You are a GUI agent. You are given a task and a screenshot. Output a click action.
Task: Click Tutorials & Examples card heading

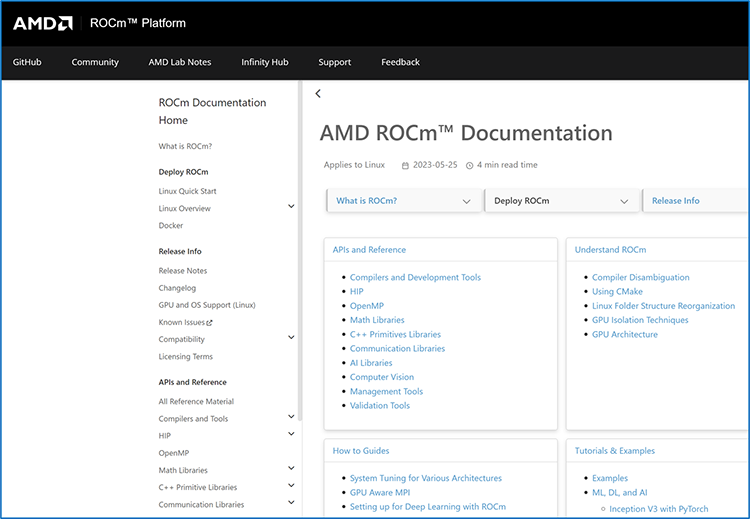tap(615, 451)
